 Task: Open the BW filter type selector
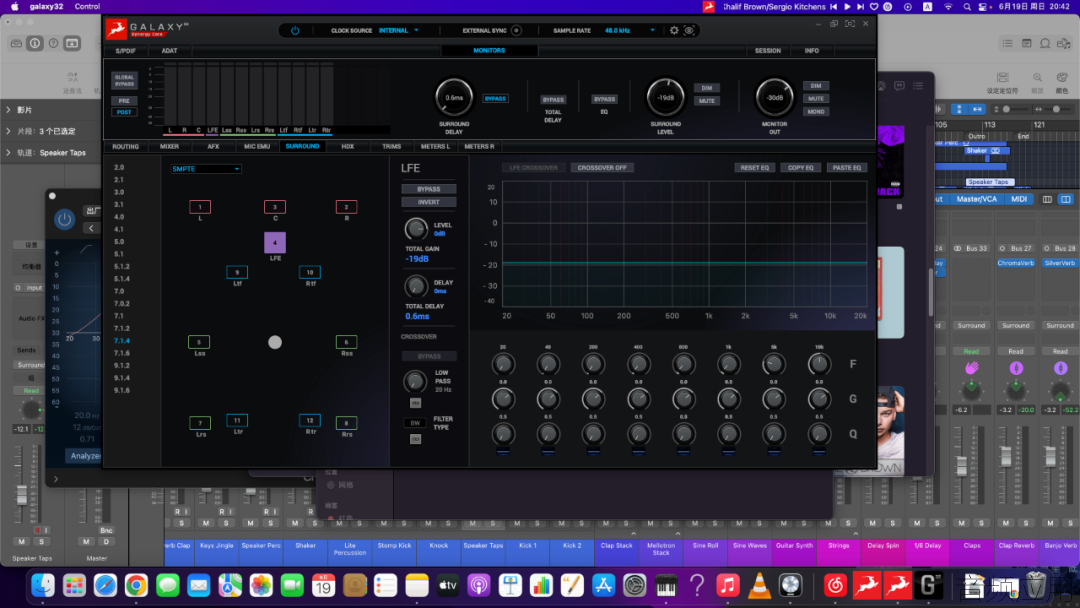(415, 423)
